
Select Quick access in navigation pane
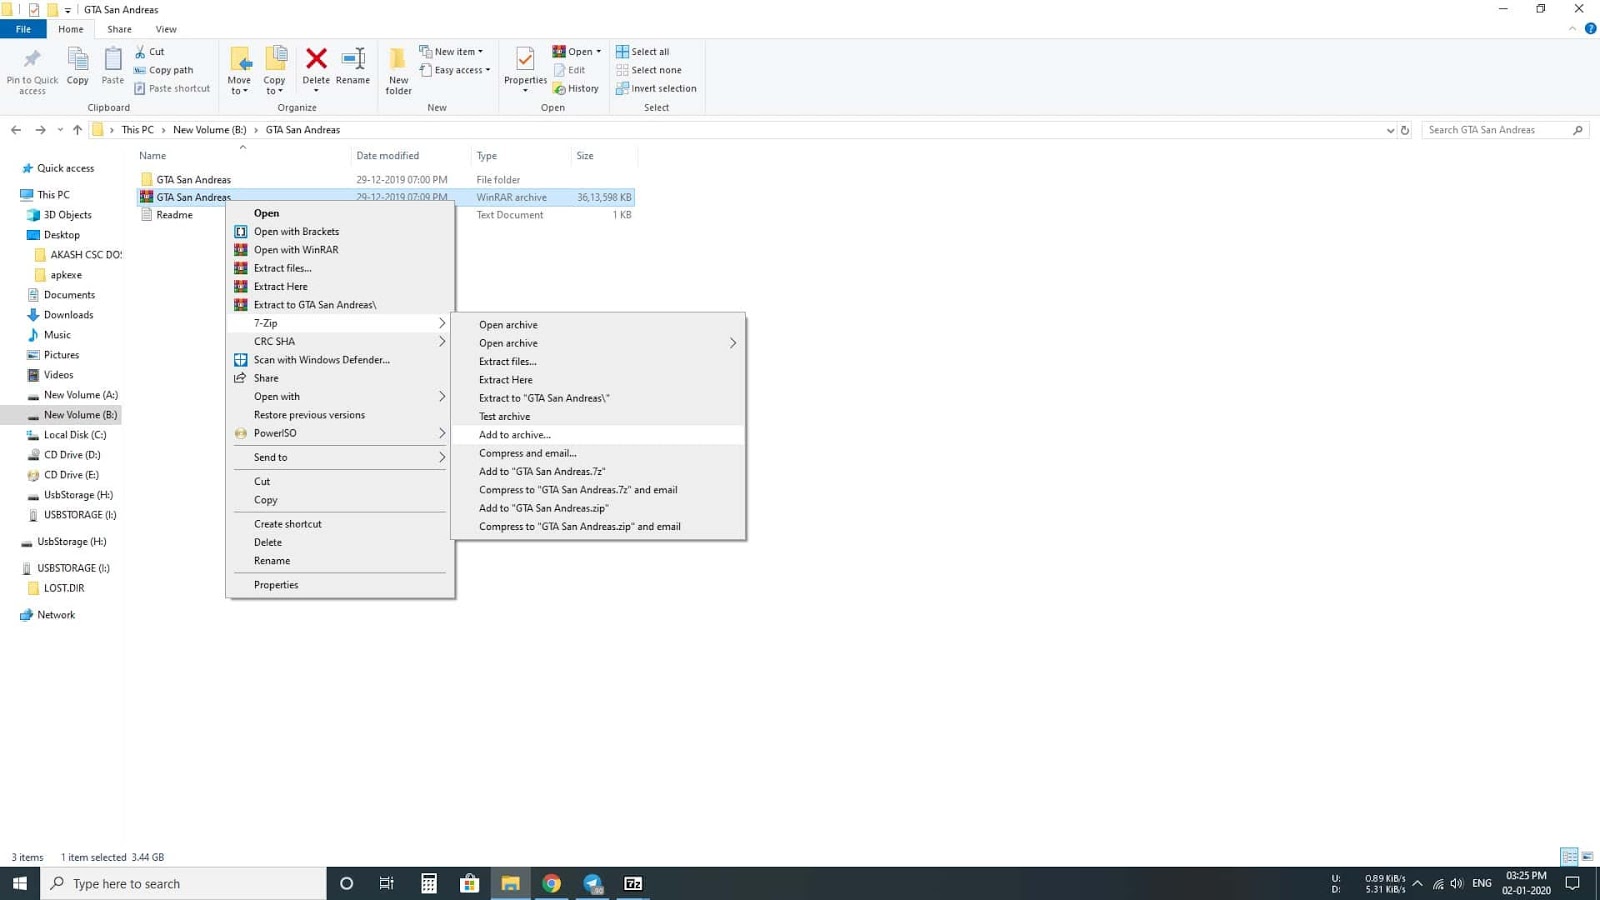pos(65,169)
